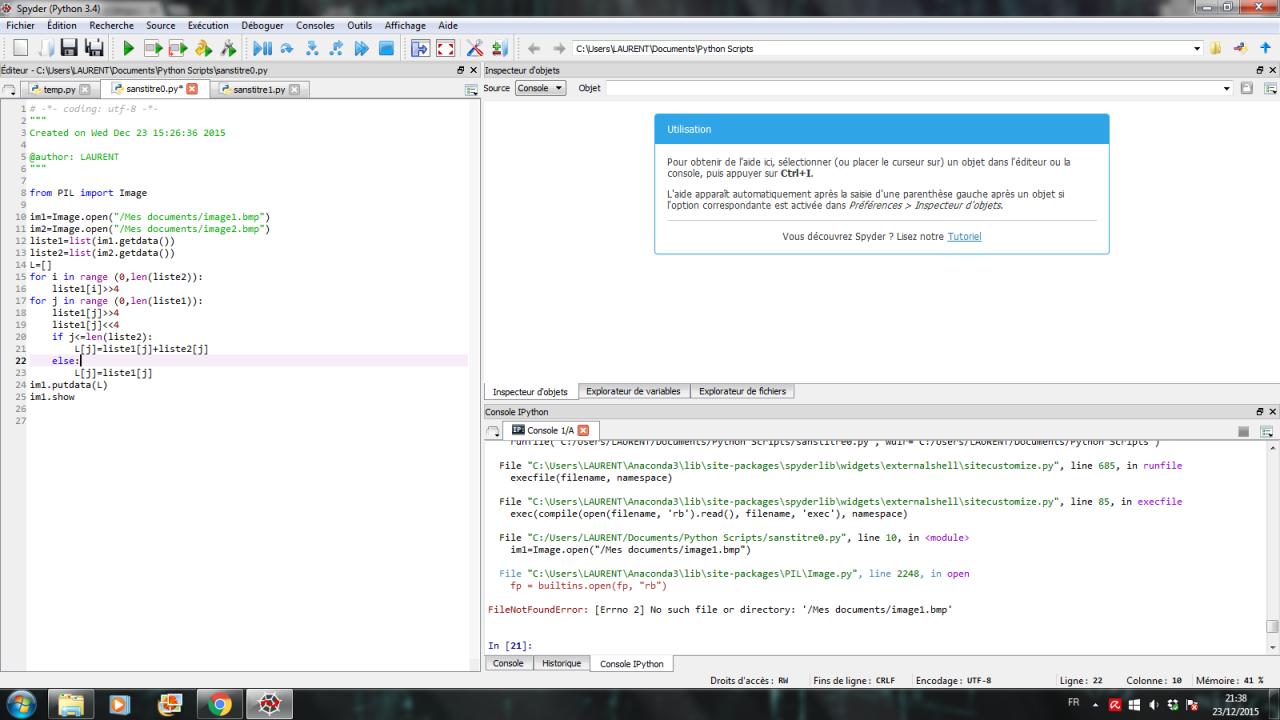Maximize the current pane
Image resolution: width=1280 pixels, height=720 pixels.
tap(420, 48)
